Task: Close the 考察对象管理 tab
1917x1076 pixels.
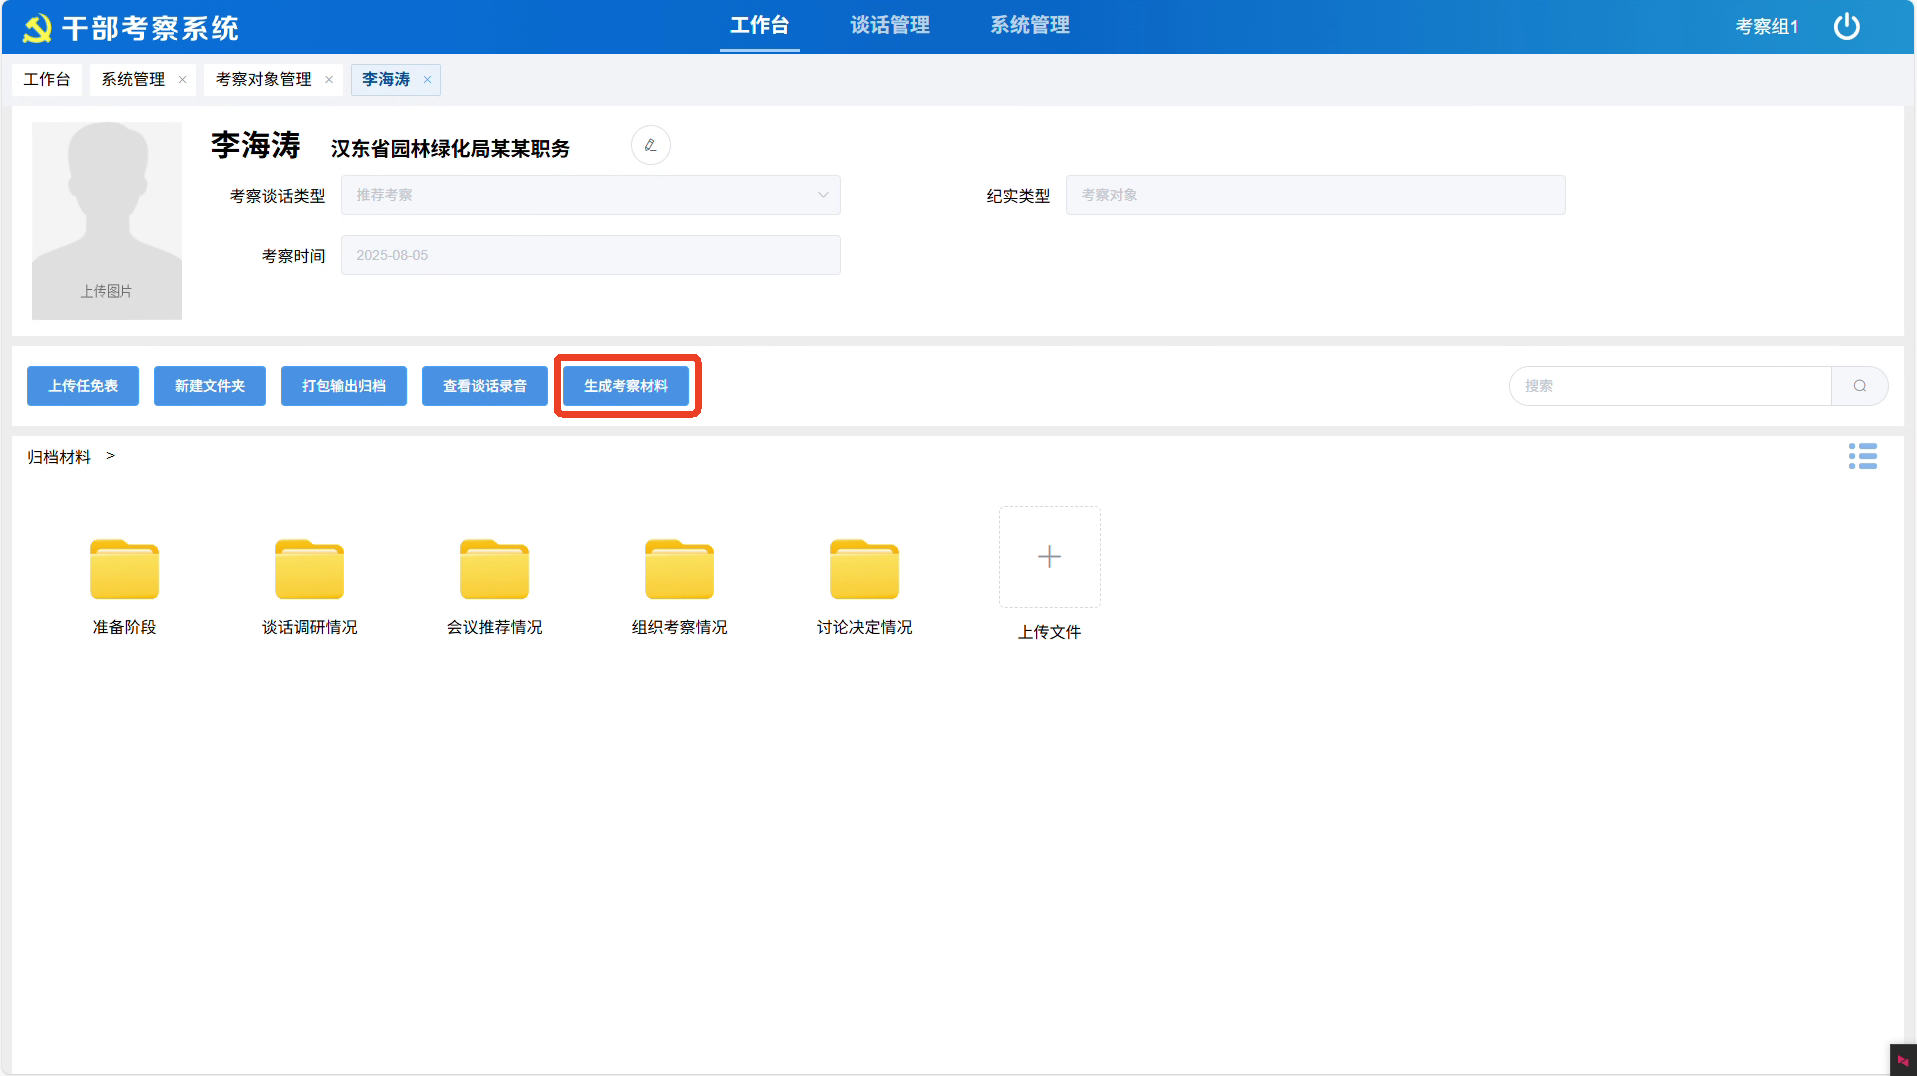Action: tap(329, 80)
